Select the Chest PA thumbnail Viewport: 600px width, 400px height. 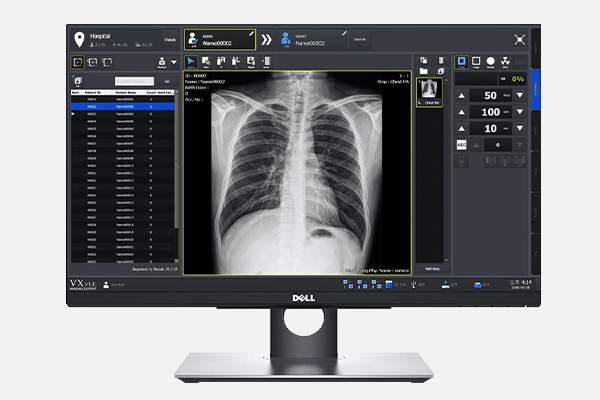(429, 92)
